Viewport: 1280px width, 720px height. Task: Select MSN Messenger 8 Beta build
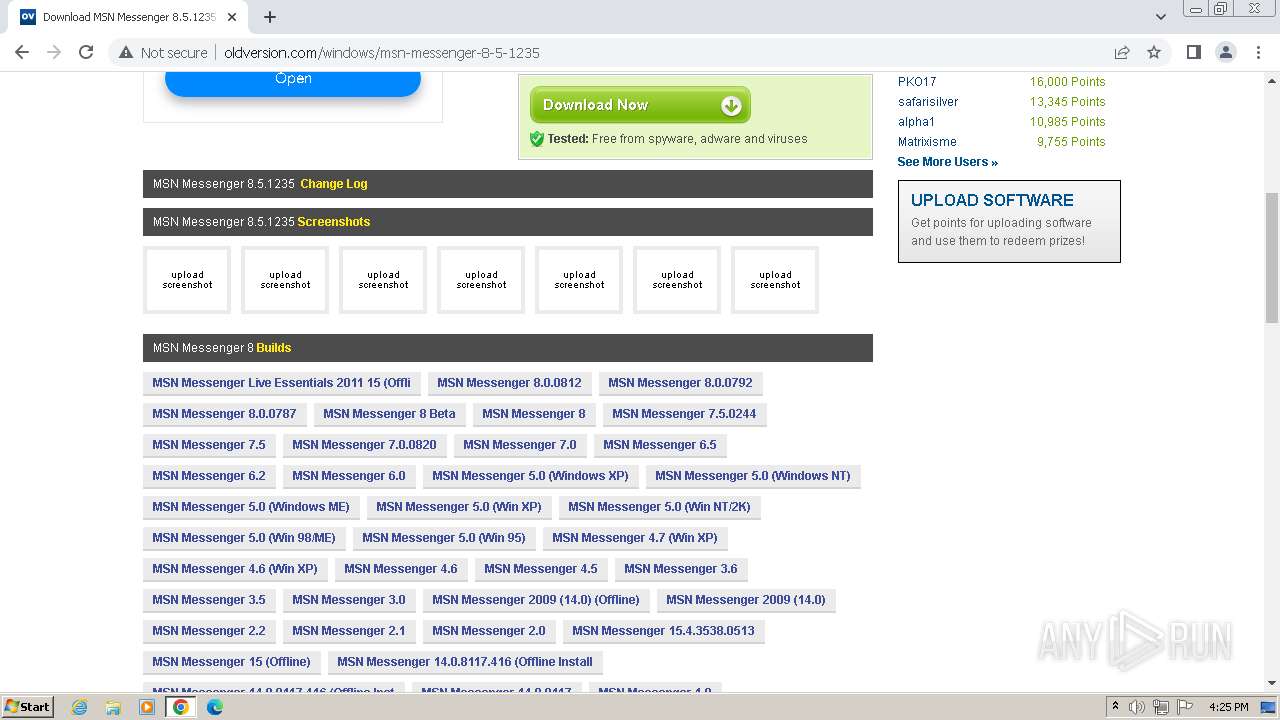pyautogui.click(x=389, y=414)
